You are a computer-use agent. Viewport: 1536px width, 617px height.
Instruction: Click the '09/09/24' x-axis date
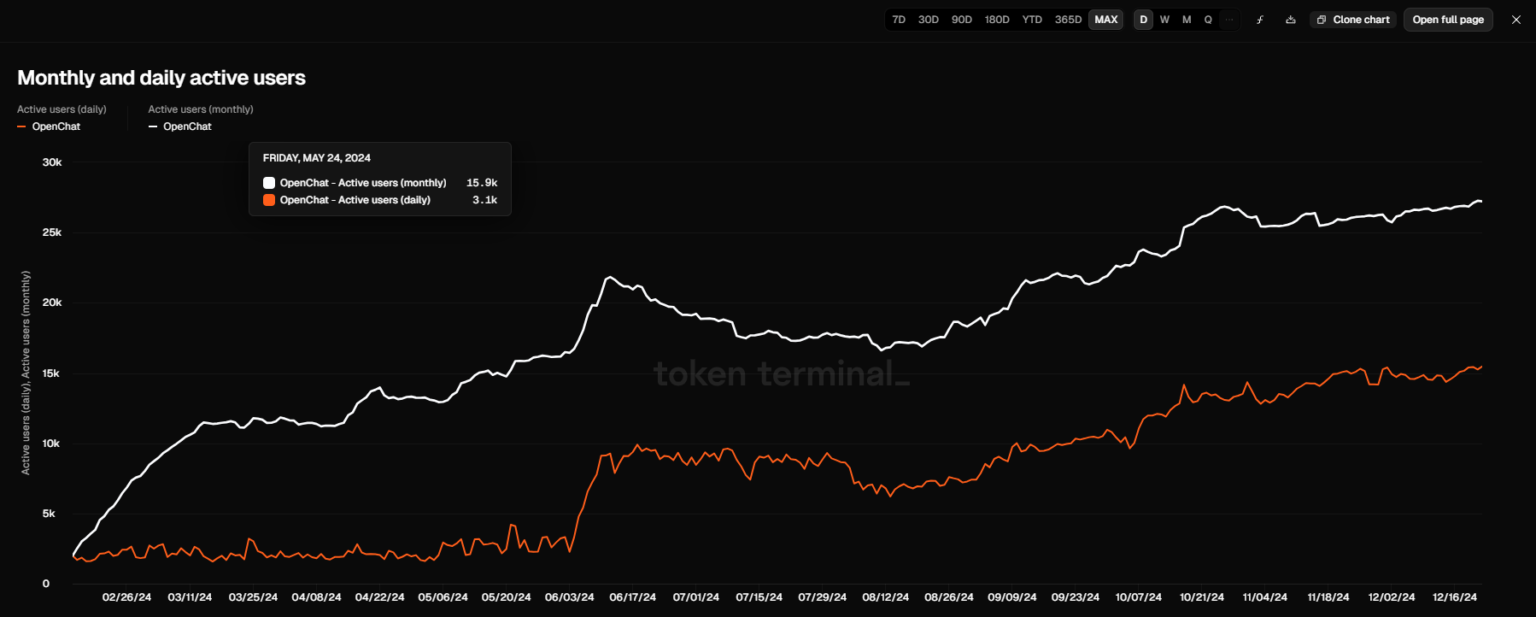1012,597
